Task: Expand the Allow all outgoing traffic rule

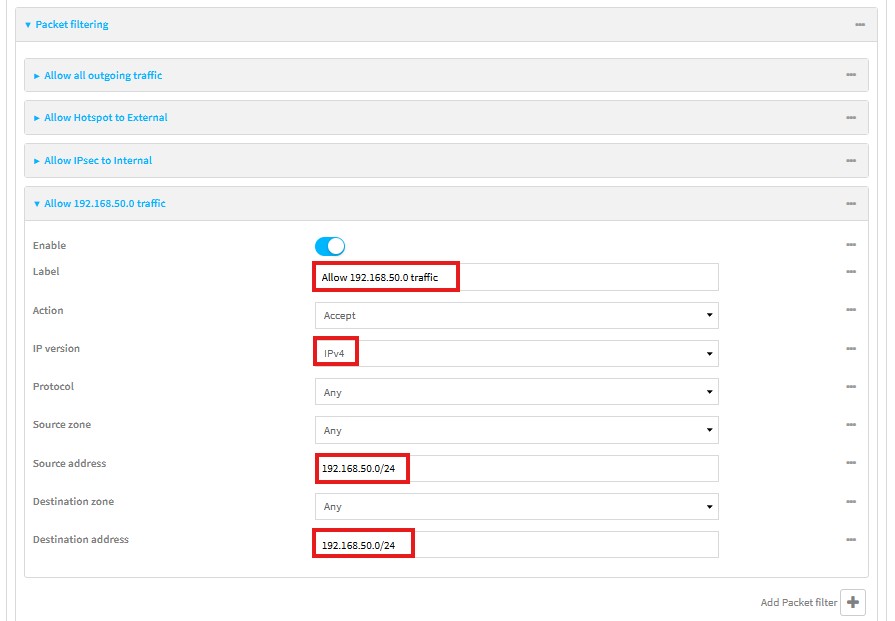Action: 103,76
